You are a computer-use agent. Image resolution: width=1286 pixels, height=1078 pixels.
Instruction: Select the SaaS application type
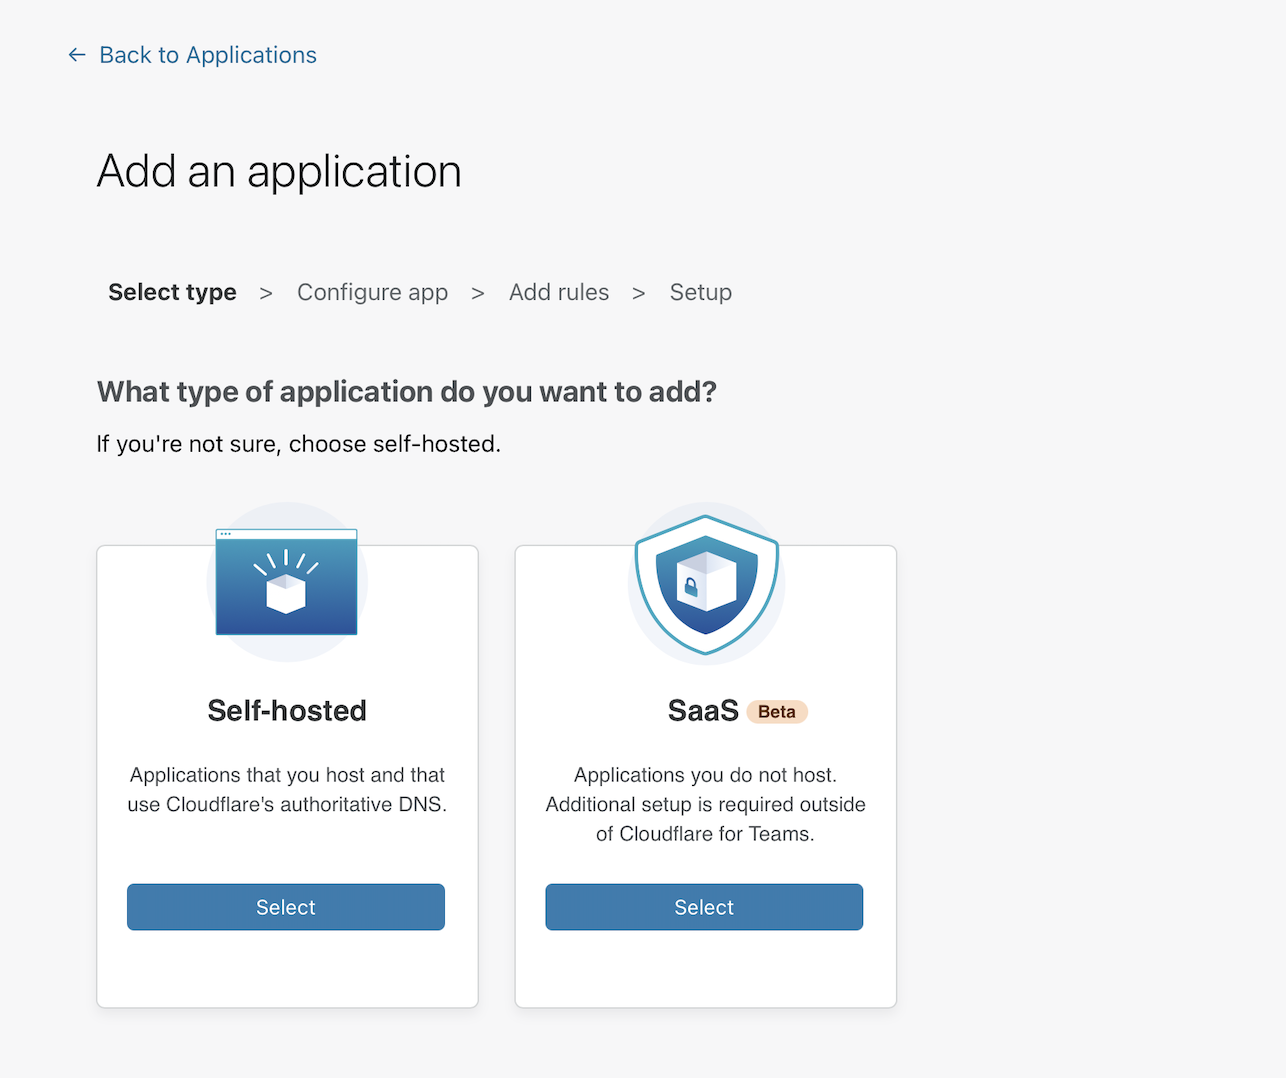pos(703,907)
